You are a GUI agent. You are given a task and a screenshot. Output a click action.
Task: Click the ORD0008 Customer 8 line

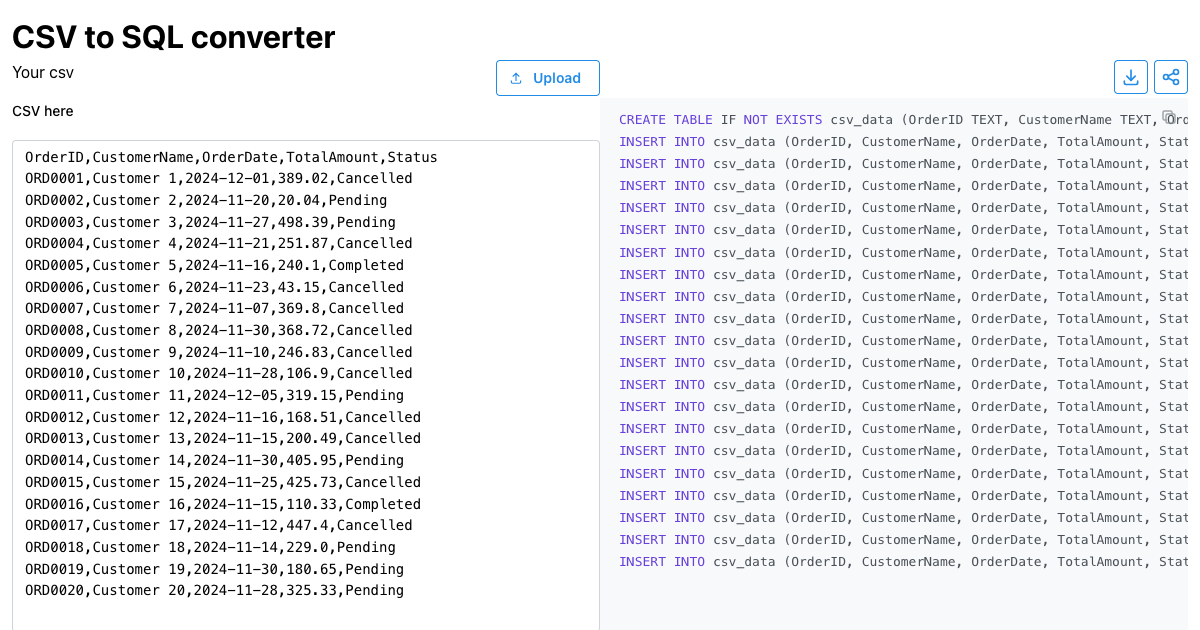(x=218, y=331)
